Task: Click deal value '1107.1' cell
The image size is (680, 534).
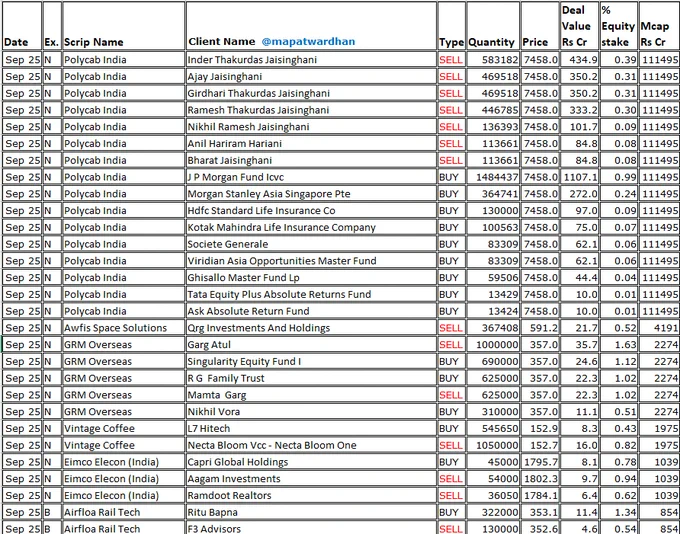Action: 580,177
